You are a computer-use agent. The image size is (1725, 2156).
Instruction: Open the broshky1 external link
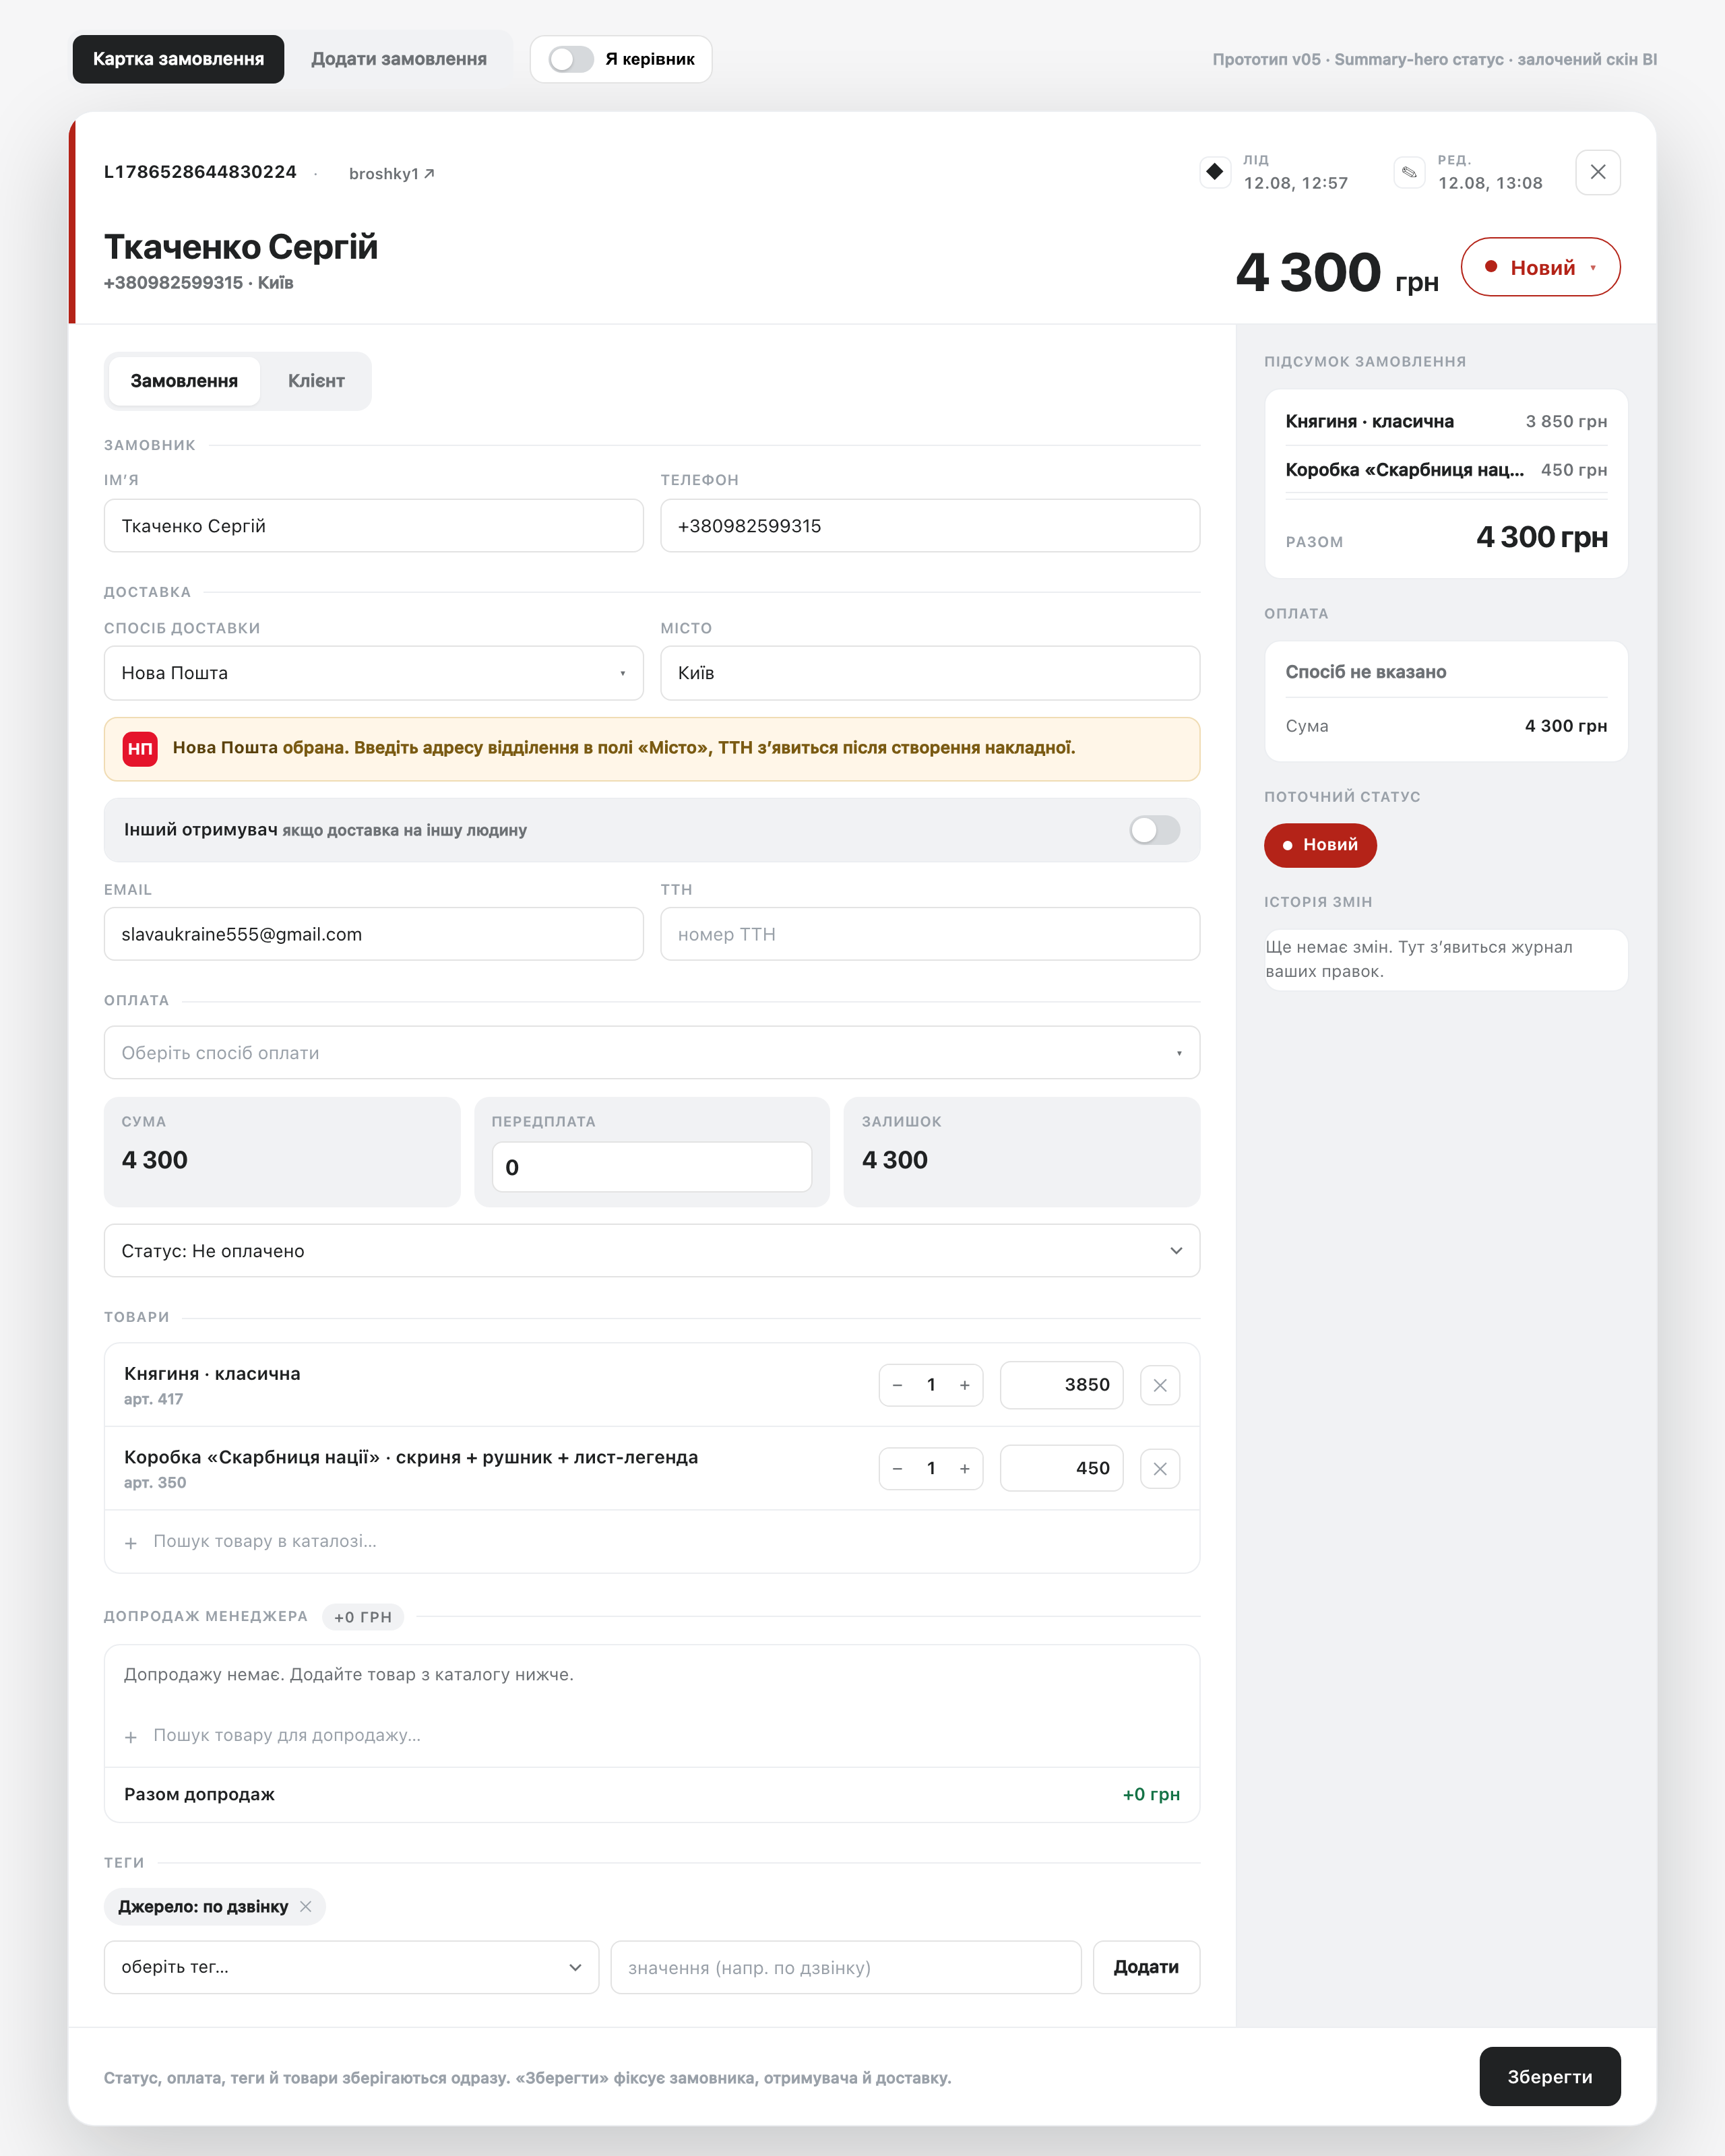click(x=391, y=174)
